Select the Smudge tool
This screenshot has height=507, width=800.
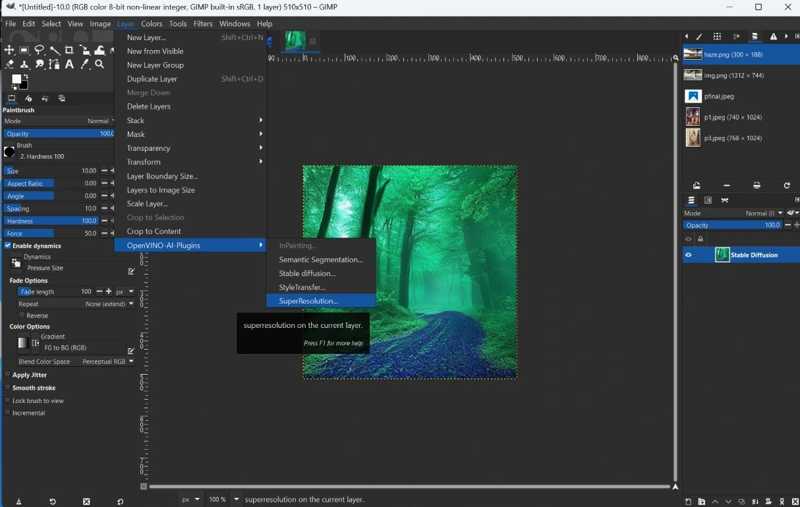pyautogui.click(x=39, y=64)
